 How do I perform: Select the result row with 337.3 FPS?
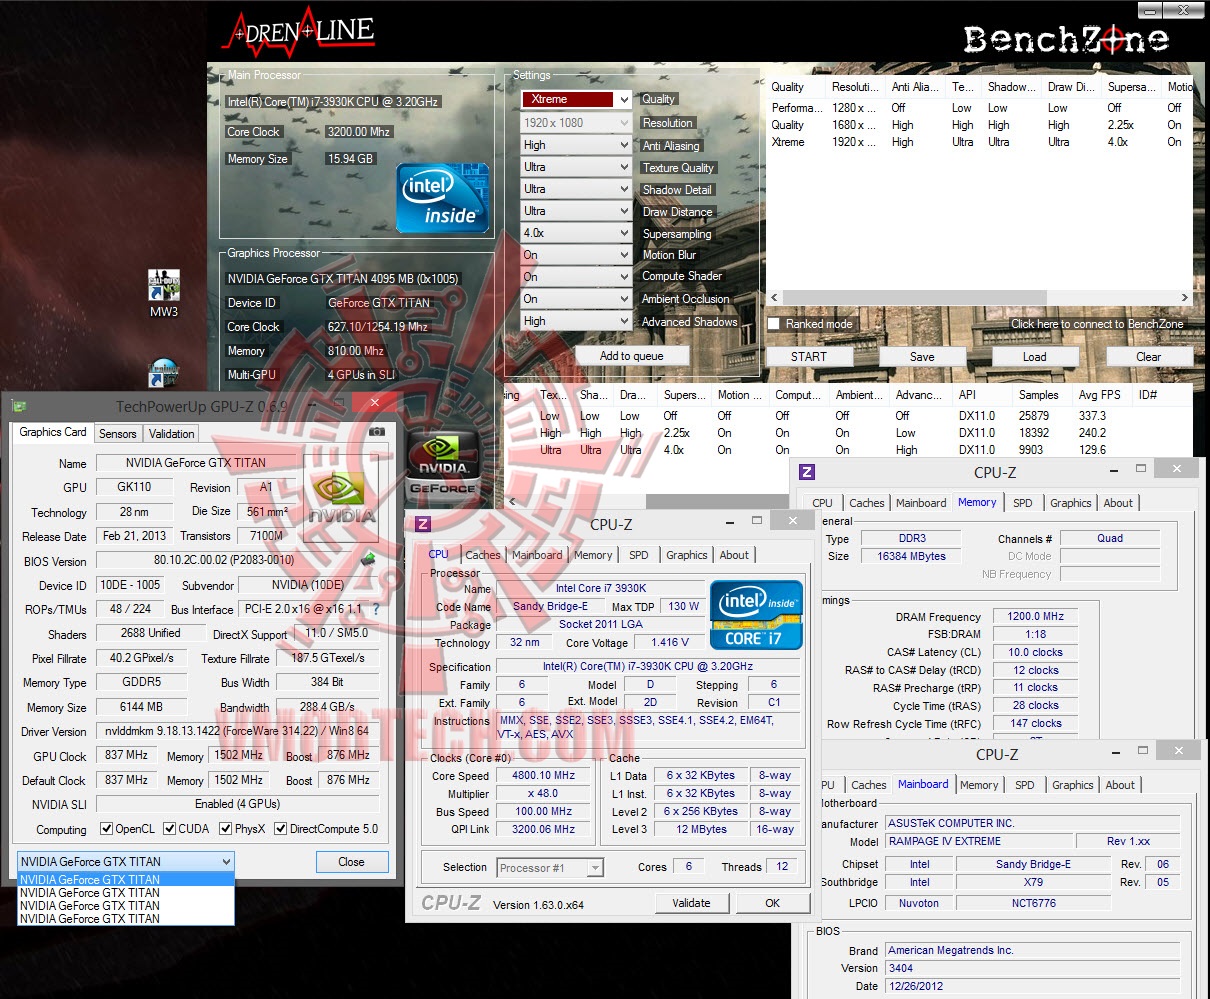pos(850,416)
